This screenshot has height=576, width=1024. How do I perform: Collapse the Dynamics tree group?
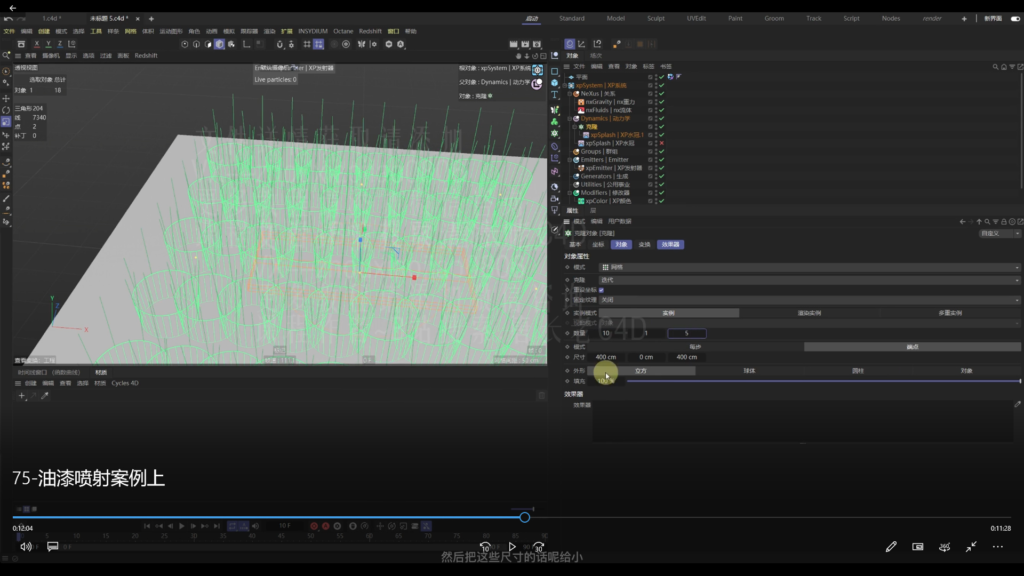(571, 118)
